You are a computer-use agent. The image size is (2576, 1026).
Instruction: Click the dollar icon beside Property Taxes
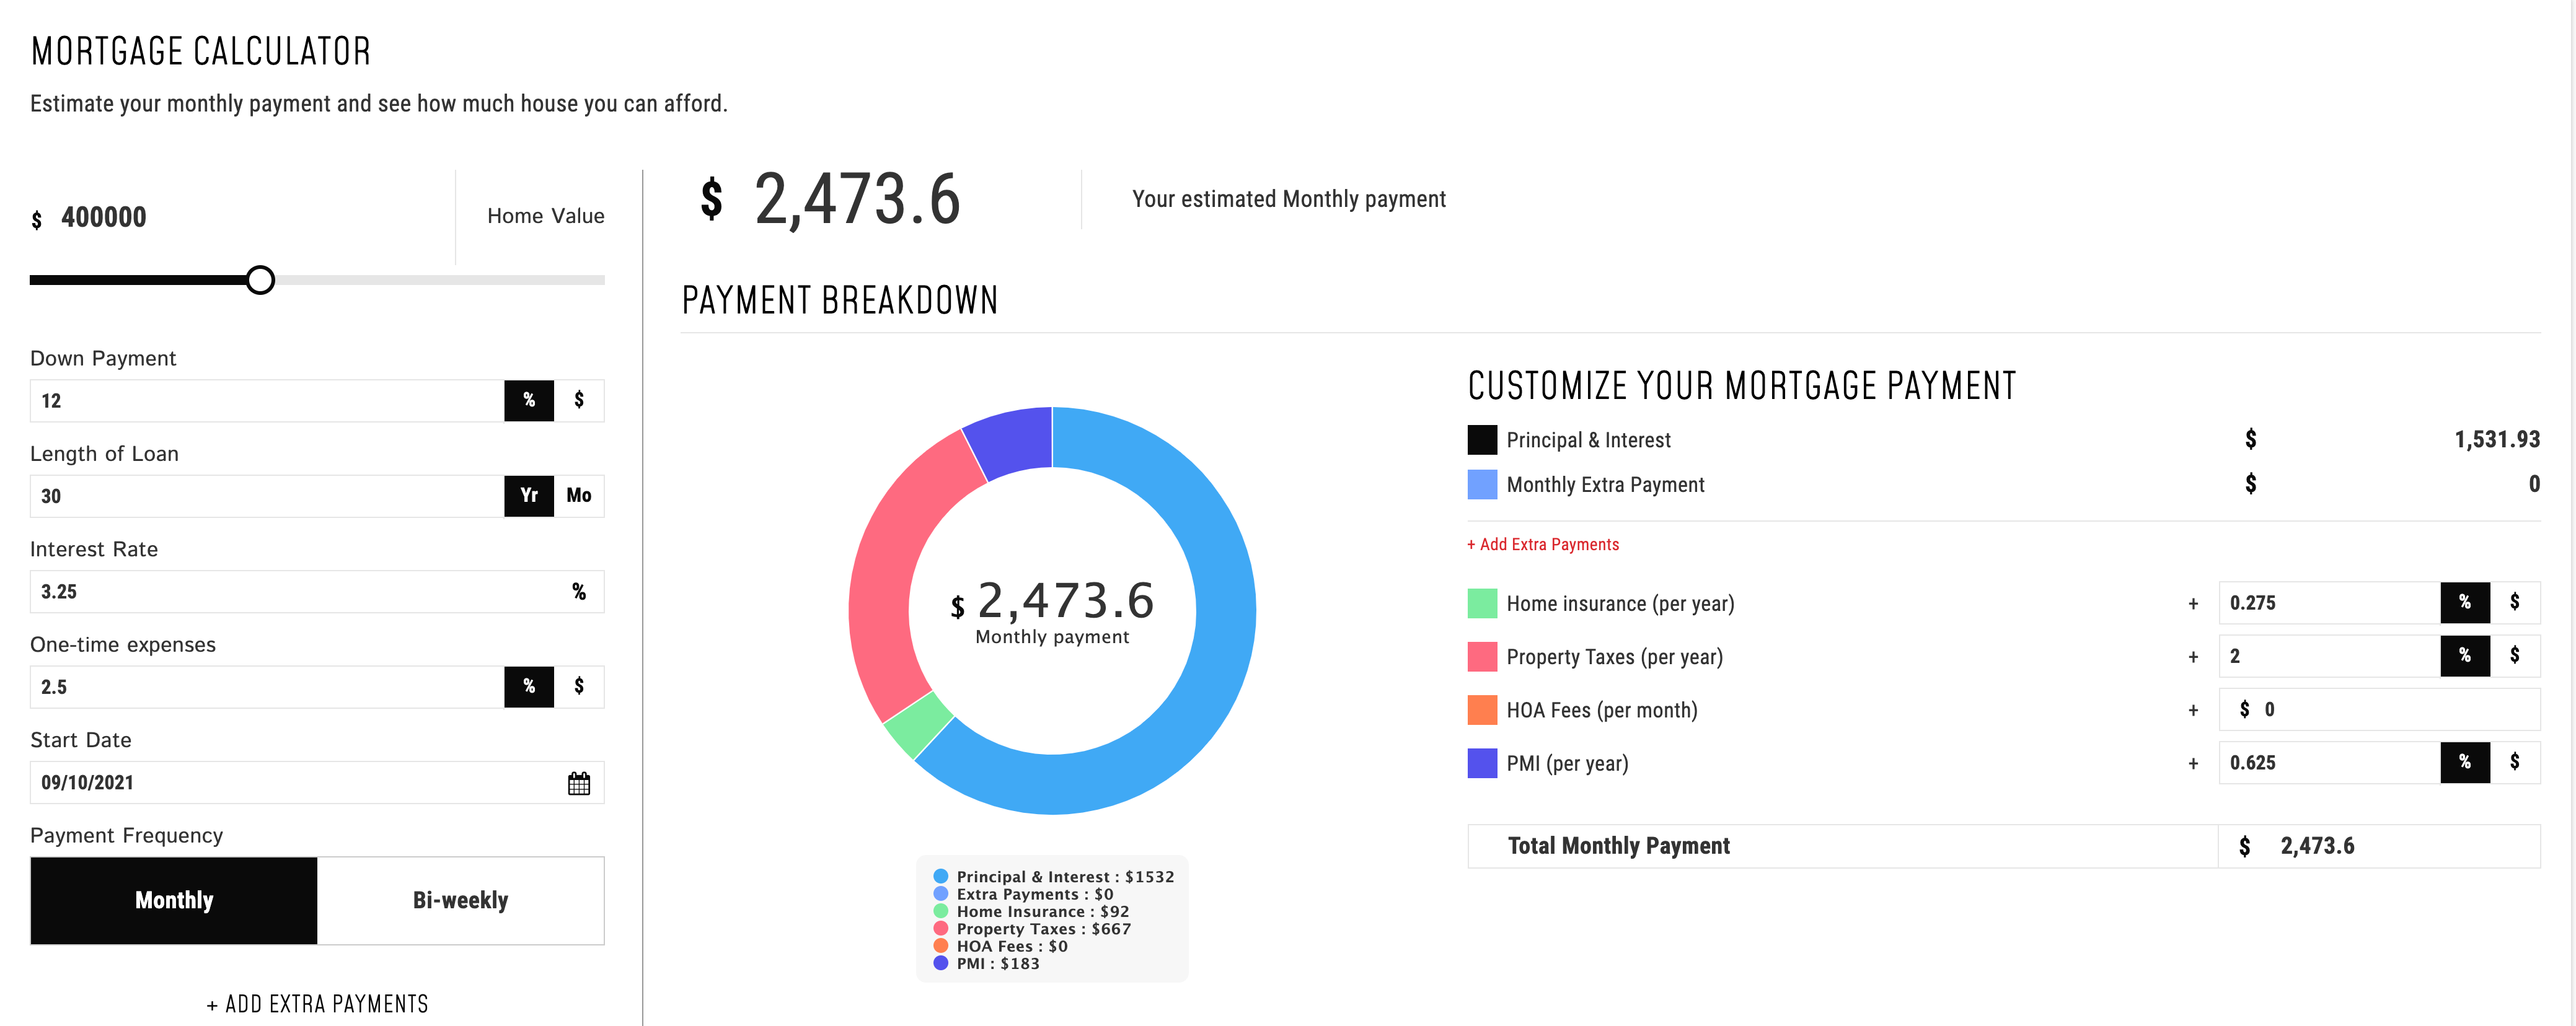point(2516,656)
